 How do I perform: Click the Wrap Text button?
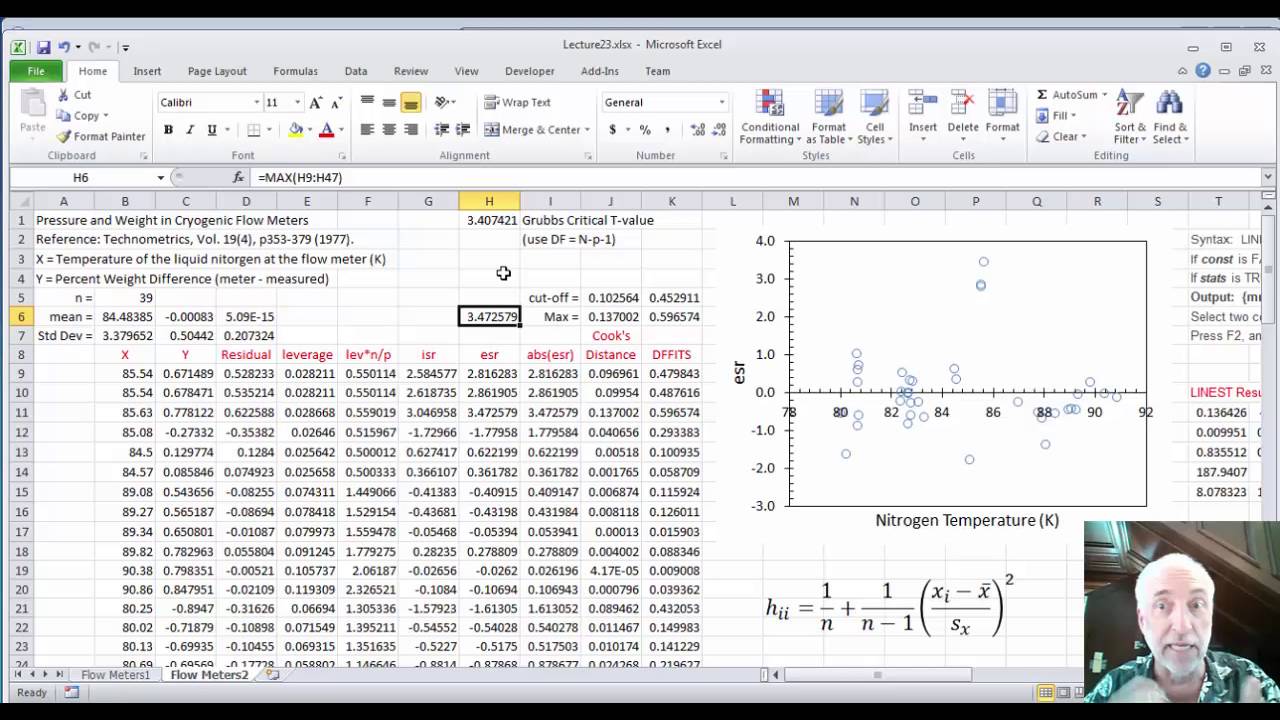[x=517, y=102]
